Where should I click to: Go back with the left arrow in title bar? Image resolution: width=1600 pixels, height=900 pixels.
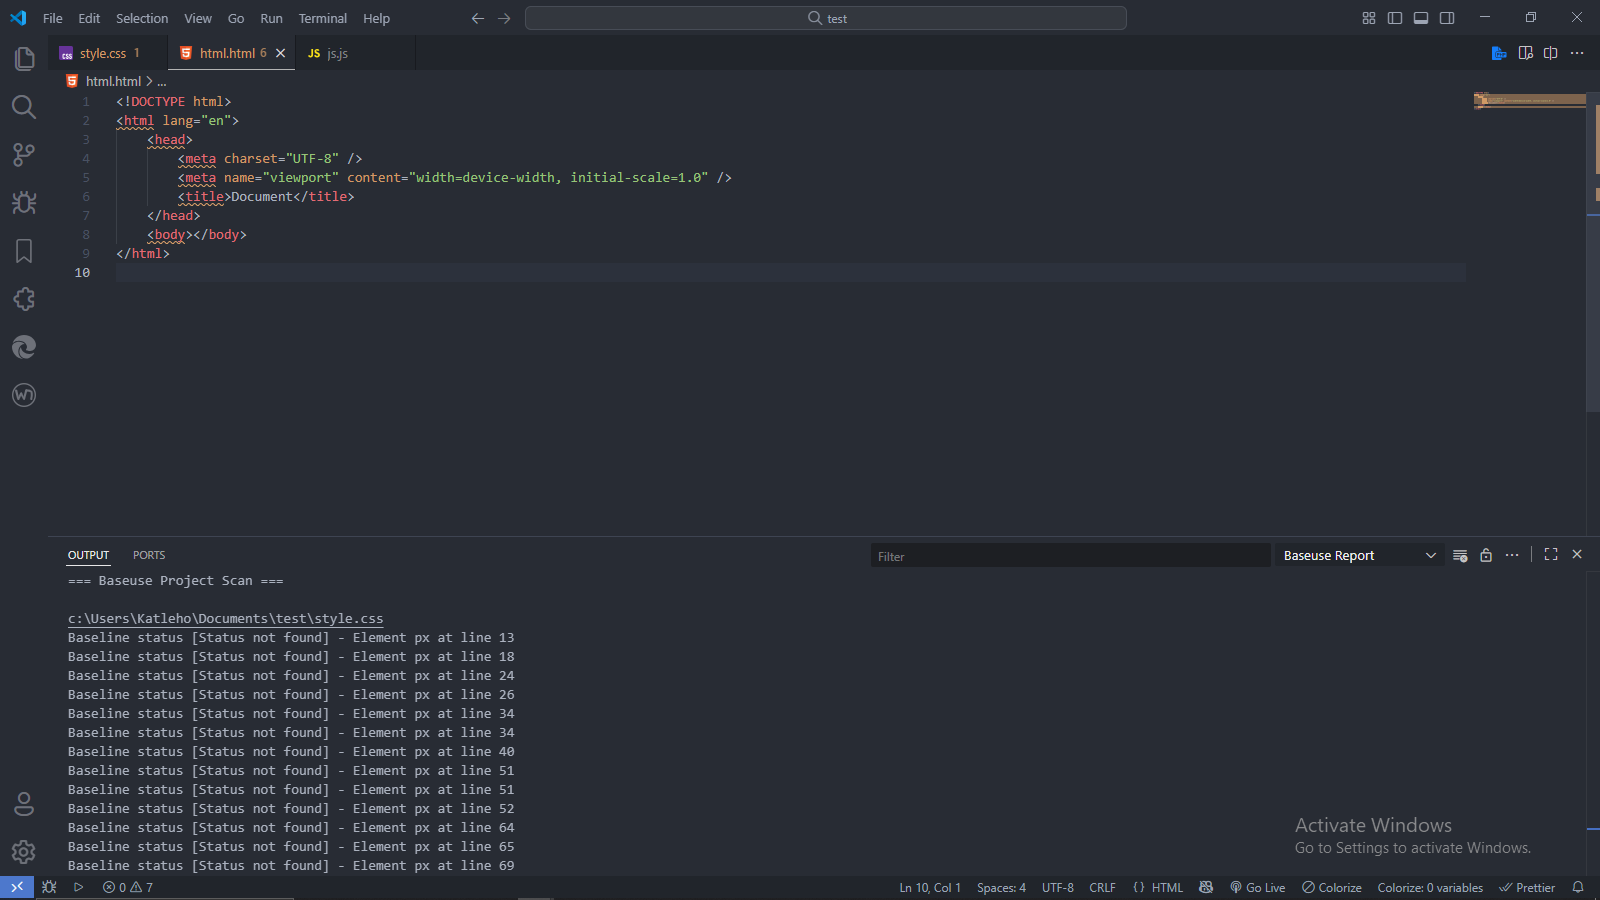coord(478,18)
